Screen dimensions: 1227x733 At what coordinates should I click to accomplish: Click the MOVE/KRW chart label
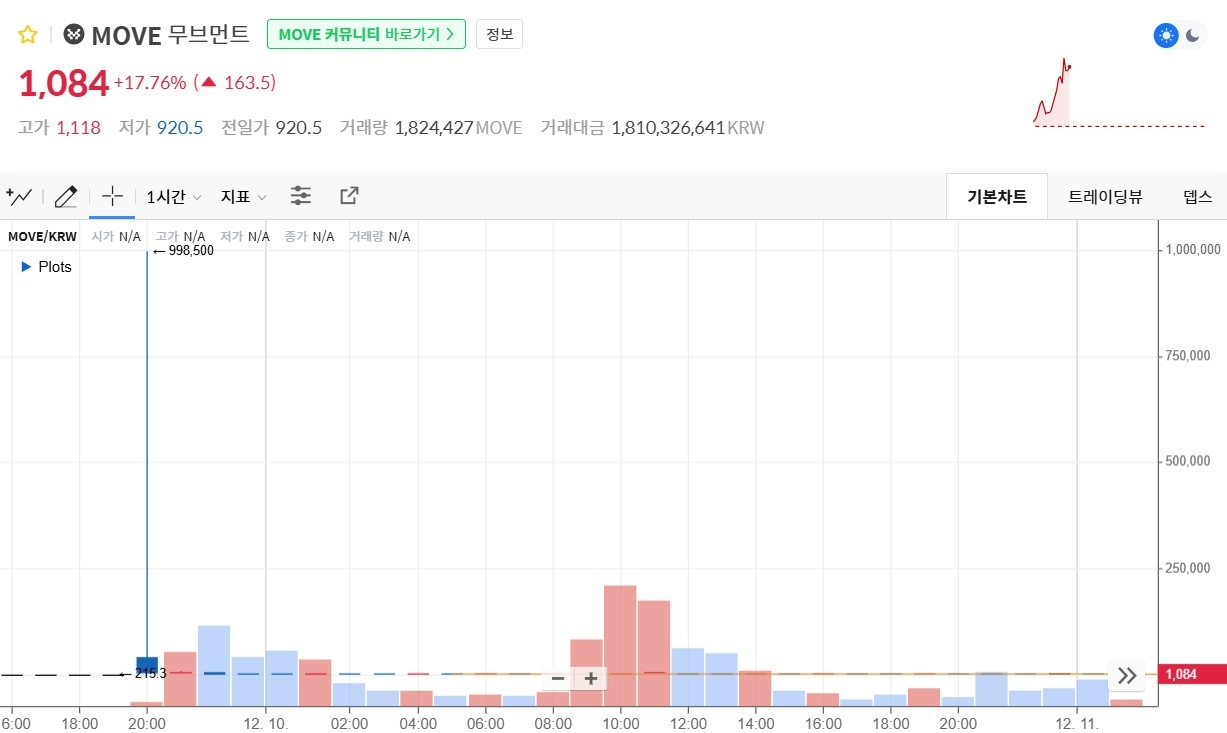pos(42,237)
